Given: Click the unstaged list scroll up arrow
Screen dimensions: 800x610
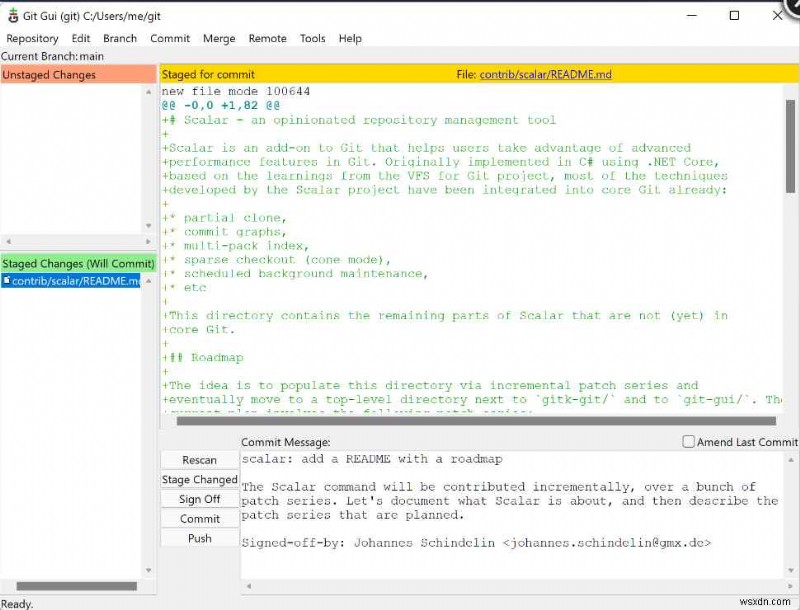Looking at the screenshot, I should [148, 92].
